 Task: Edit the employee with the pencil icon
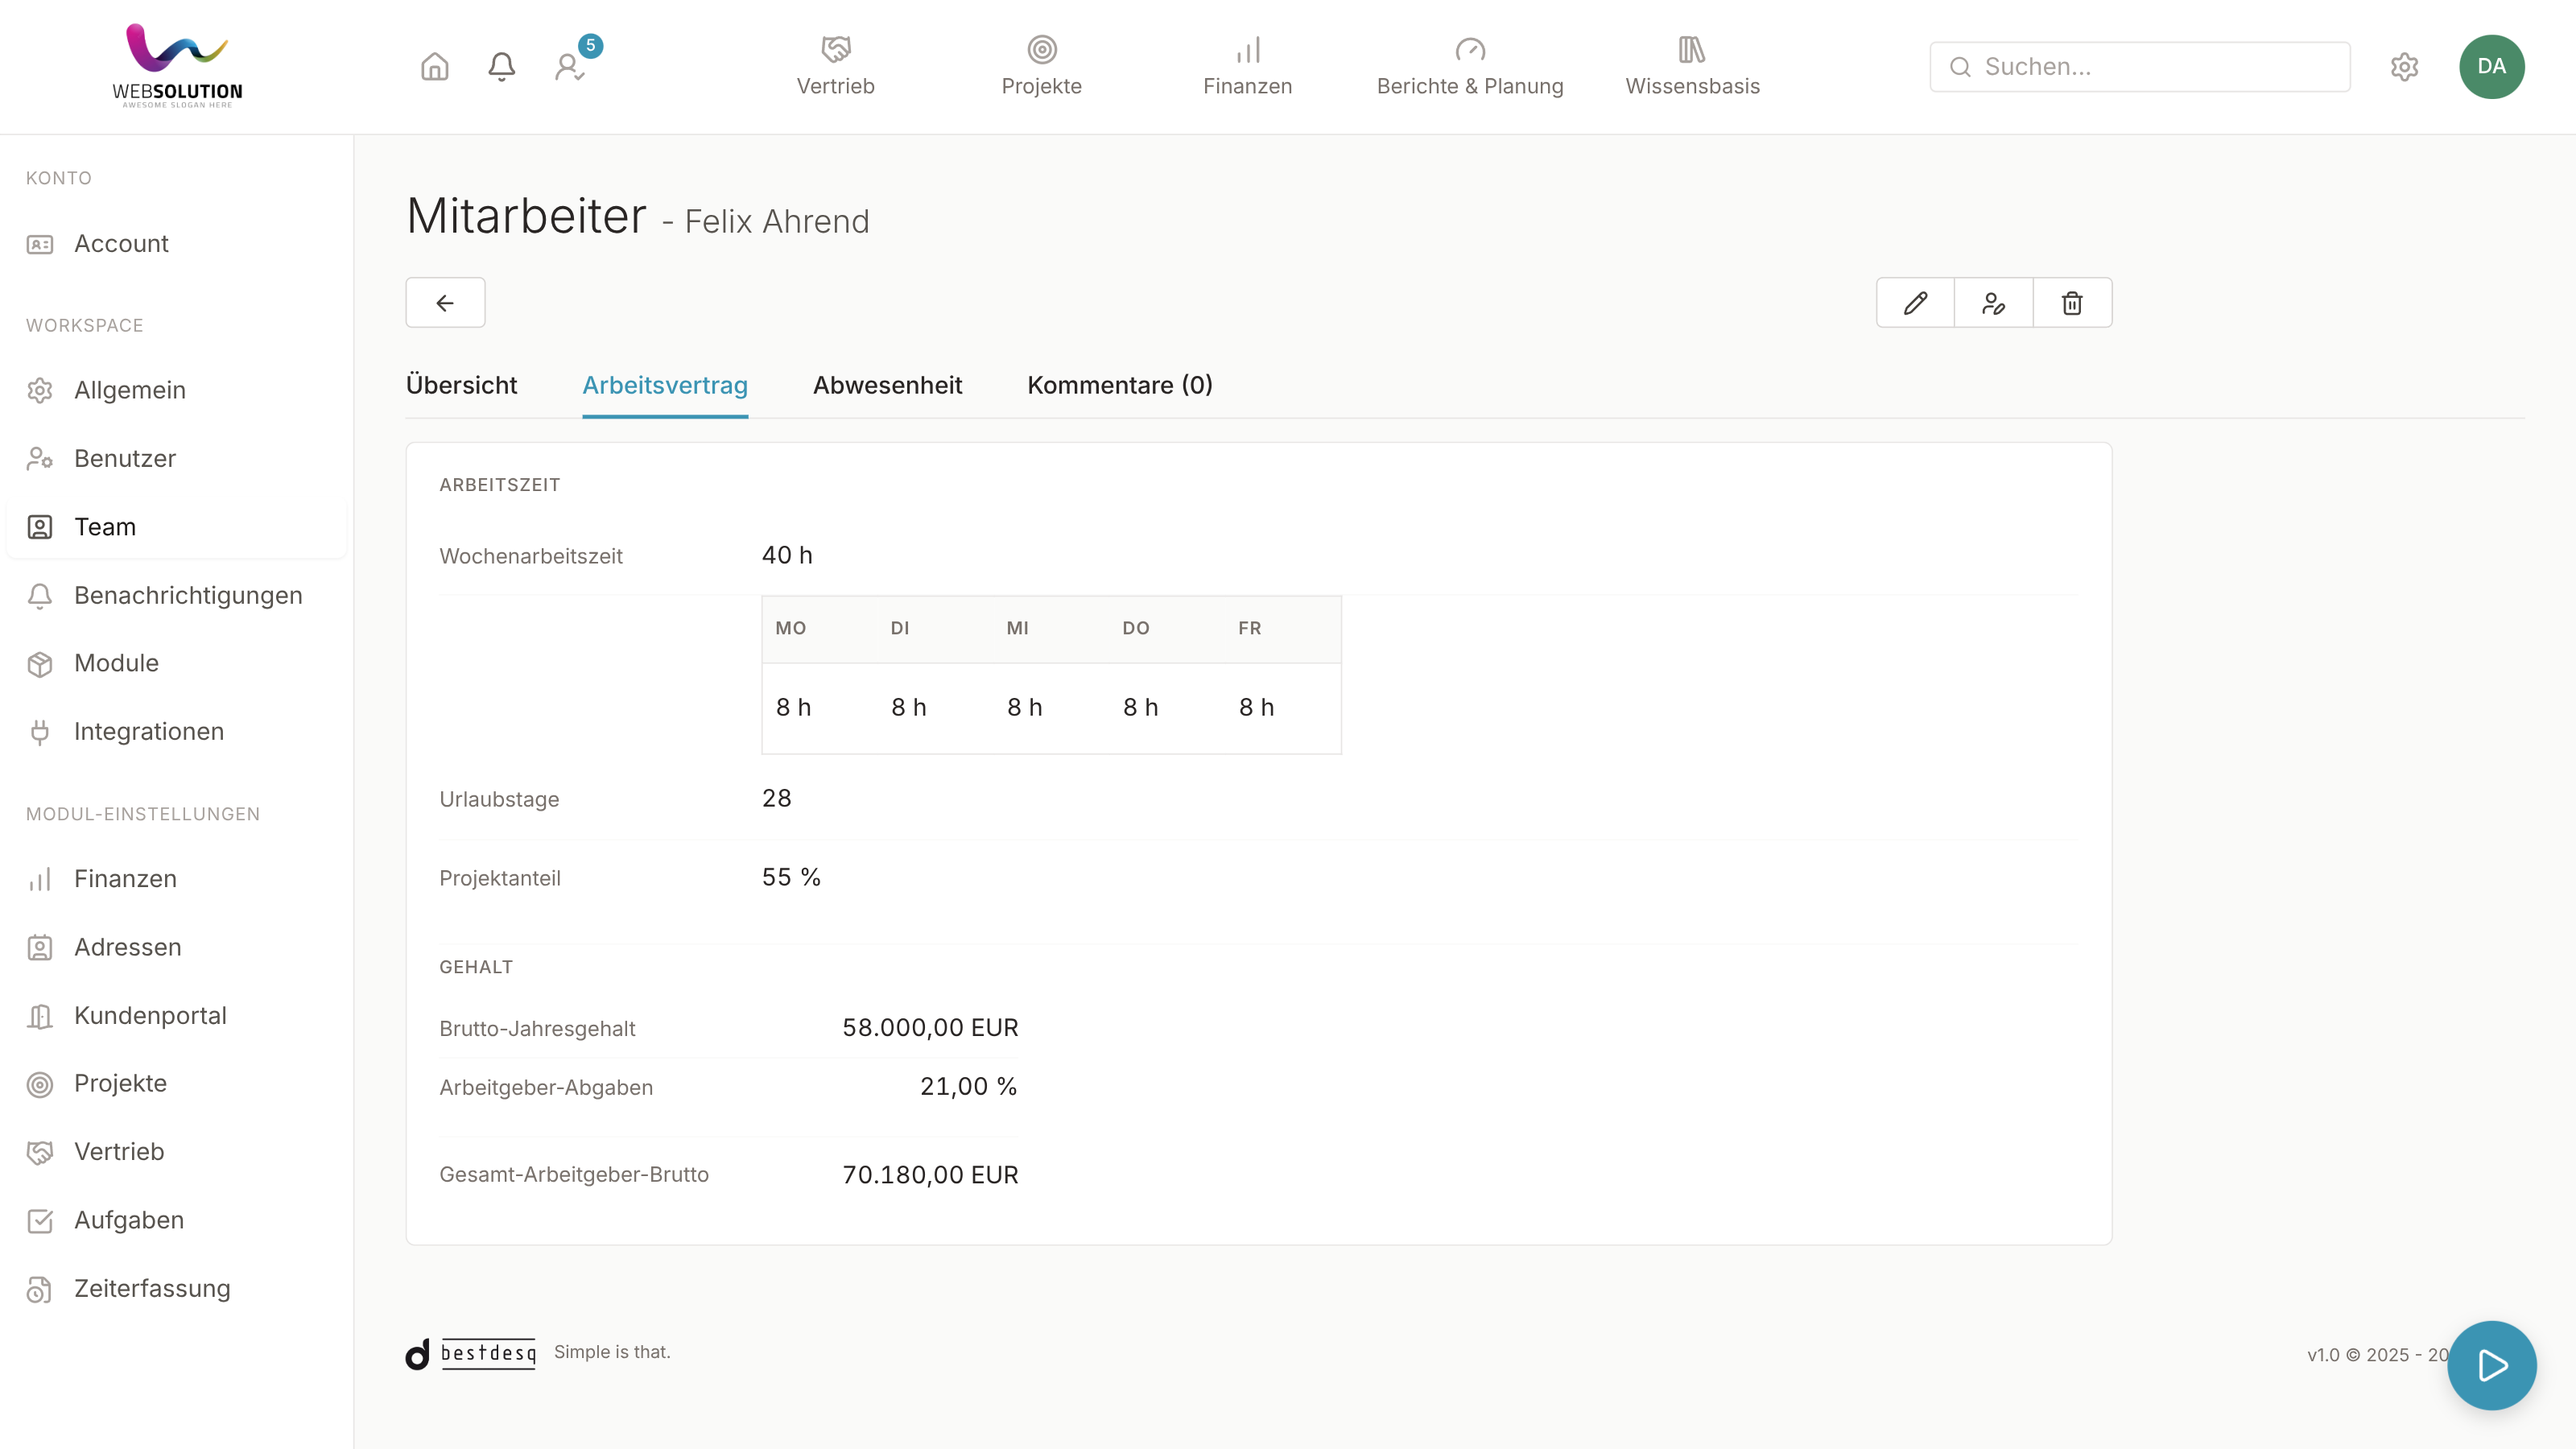(1915, 303)
